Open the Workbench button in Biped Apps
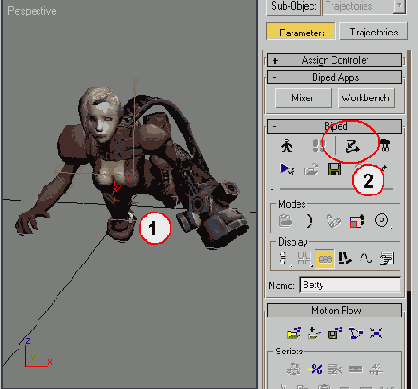This screenshot has width=418, height=389. [366, 98]
